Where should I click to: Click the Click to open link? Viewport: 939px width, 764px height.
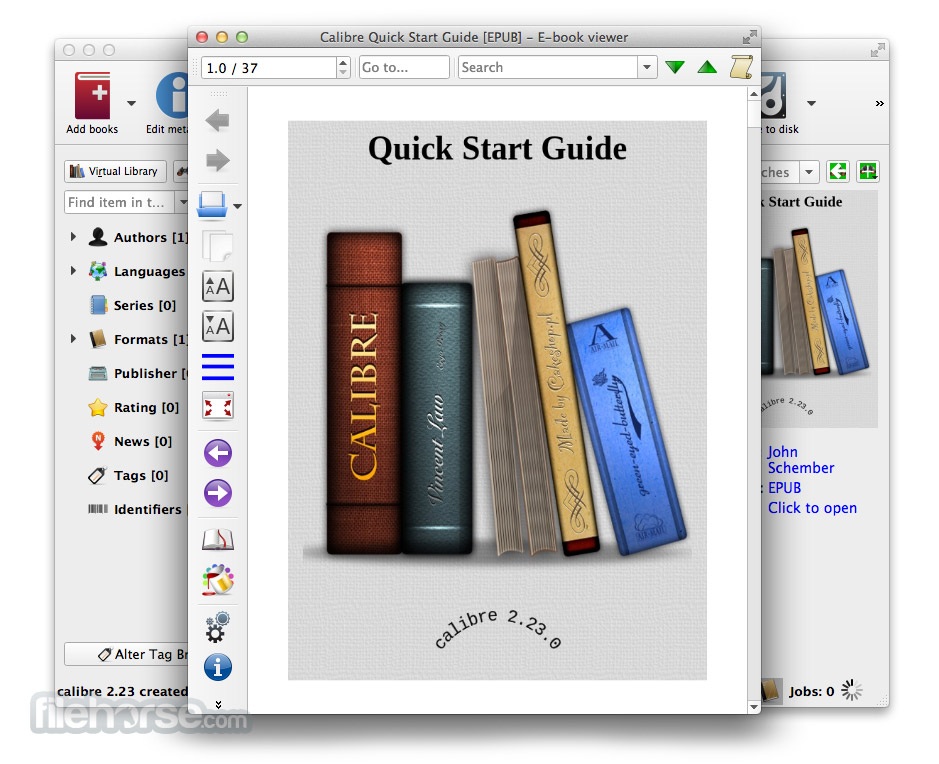[812, 508]
